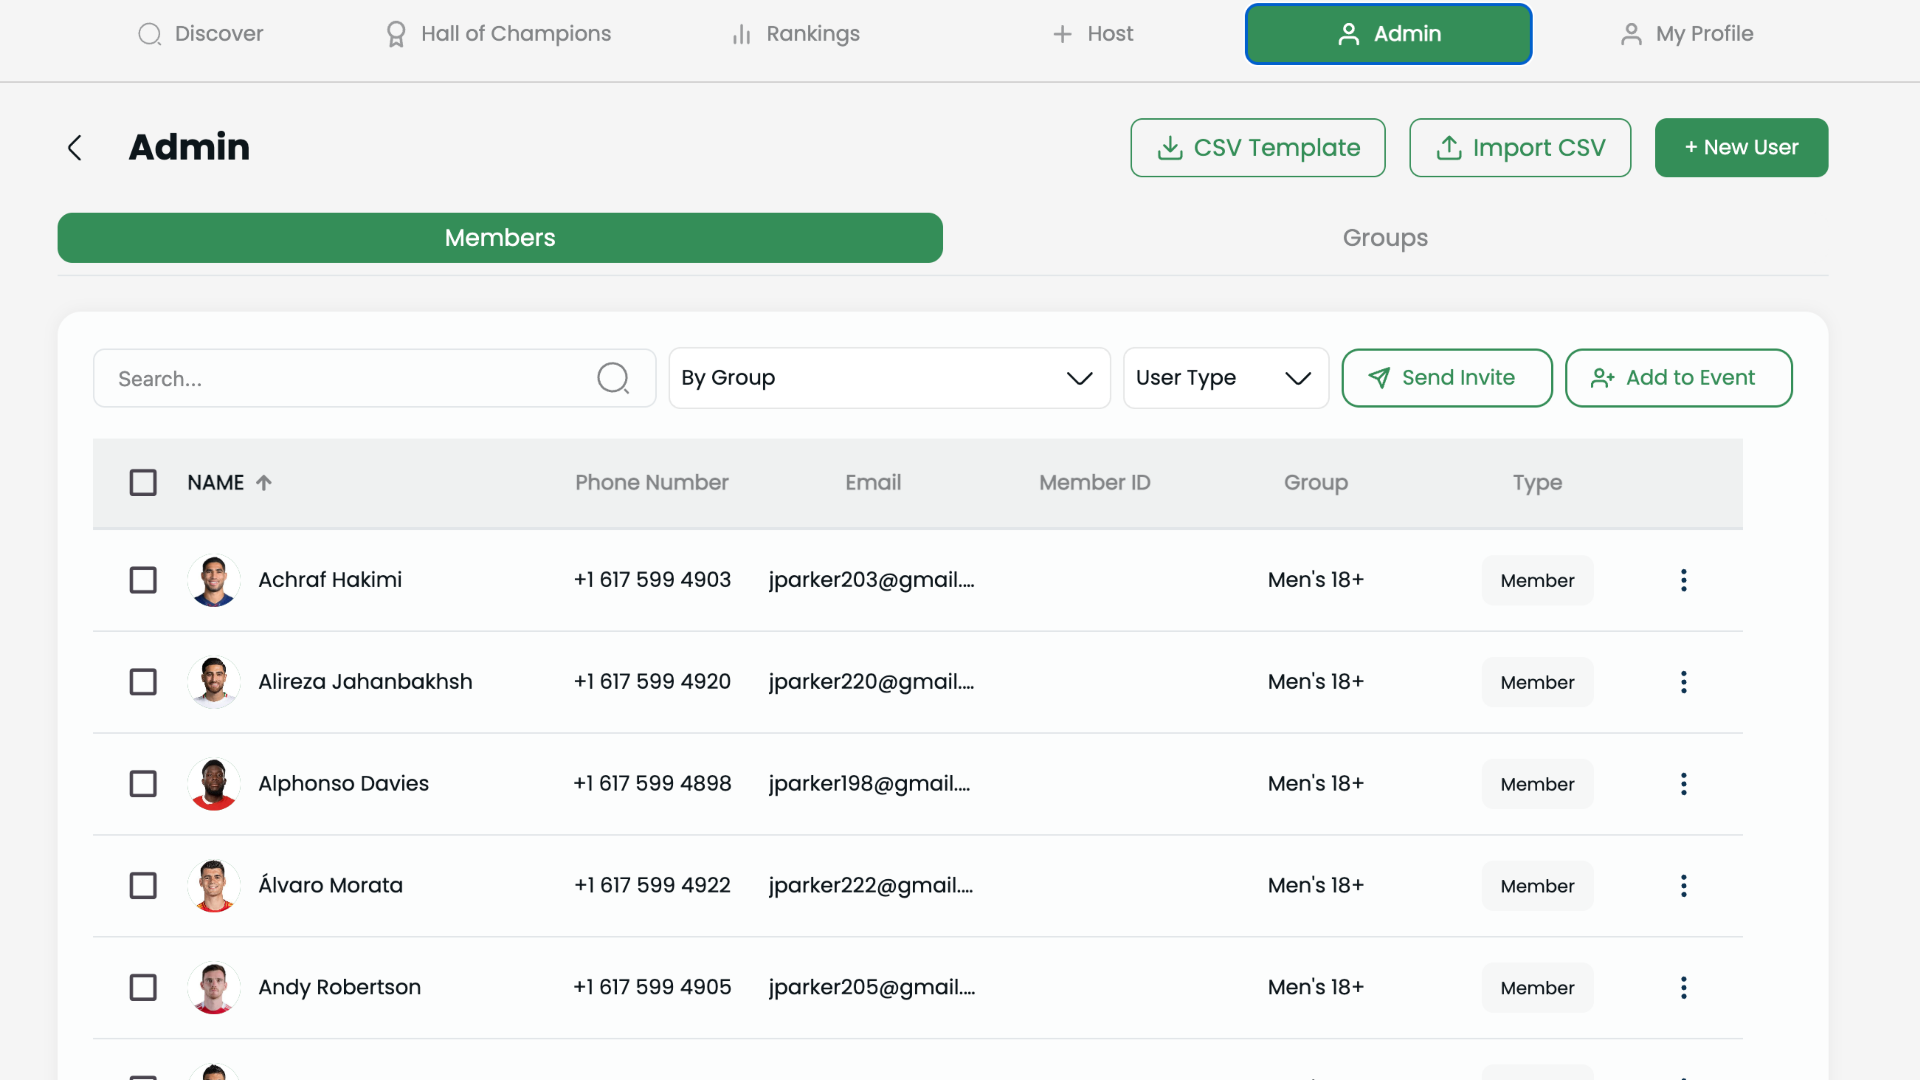Open the kebab menu for Achraf Hakimi
The image size is (1920, 1080).
point(1684,580)
